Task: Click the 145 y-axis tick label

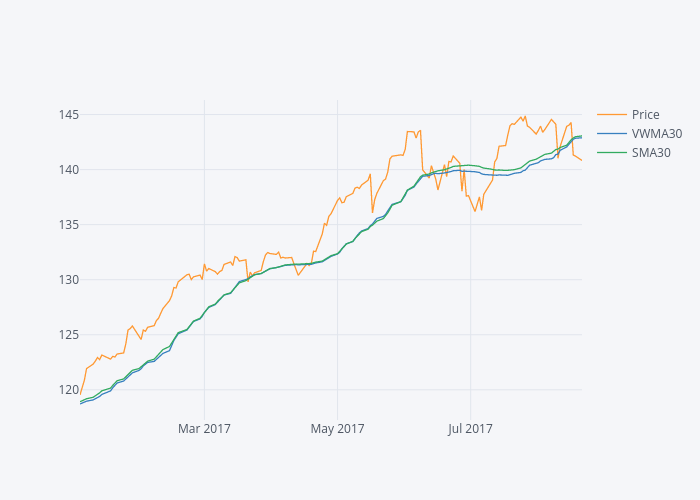Action: point(68,114)
